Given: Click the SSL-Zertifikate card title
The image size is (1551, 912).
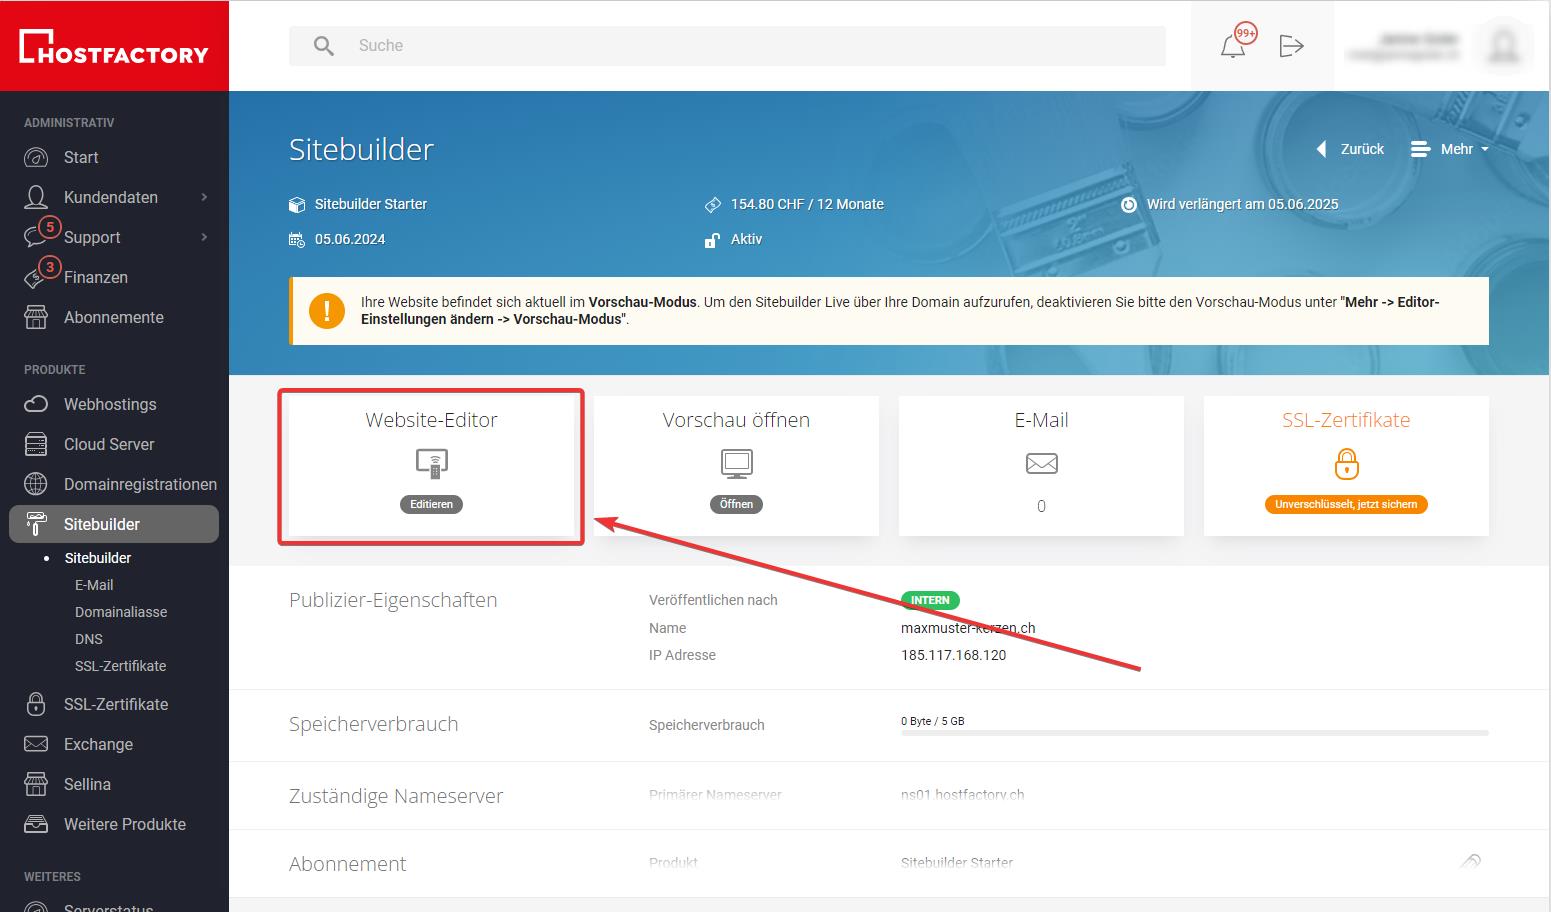Looking at the screenshot, I should pyautogui.click(x=1346, y=420).
